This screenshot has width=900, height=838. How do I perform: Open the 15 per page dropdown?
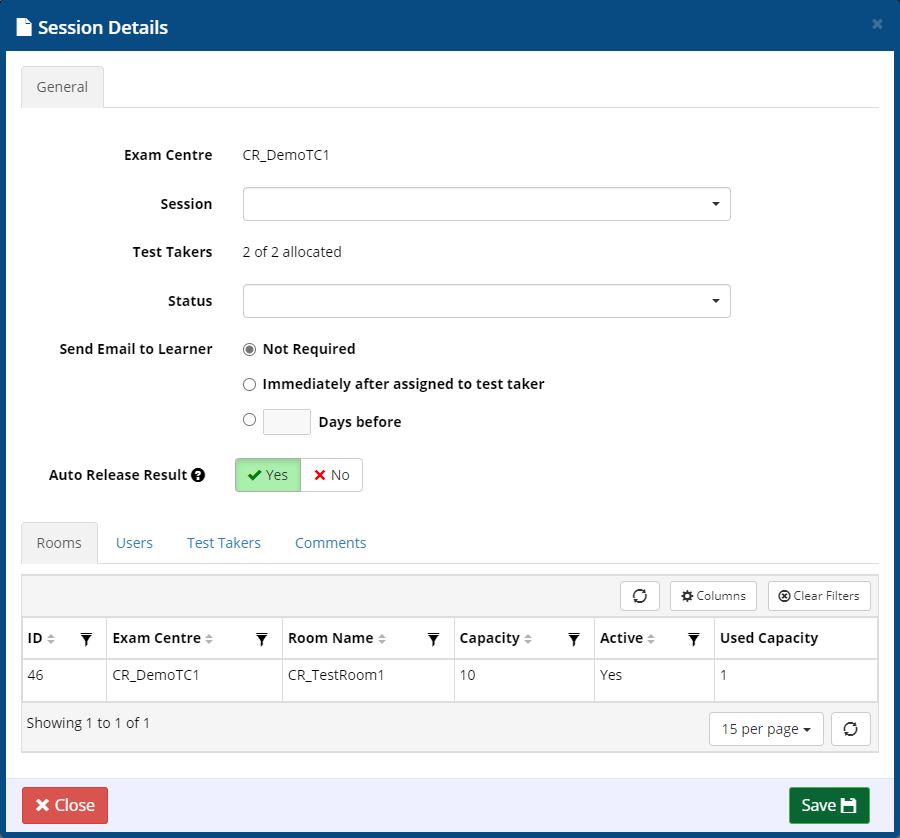coord(765,729)
